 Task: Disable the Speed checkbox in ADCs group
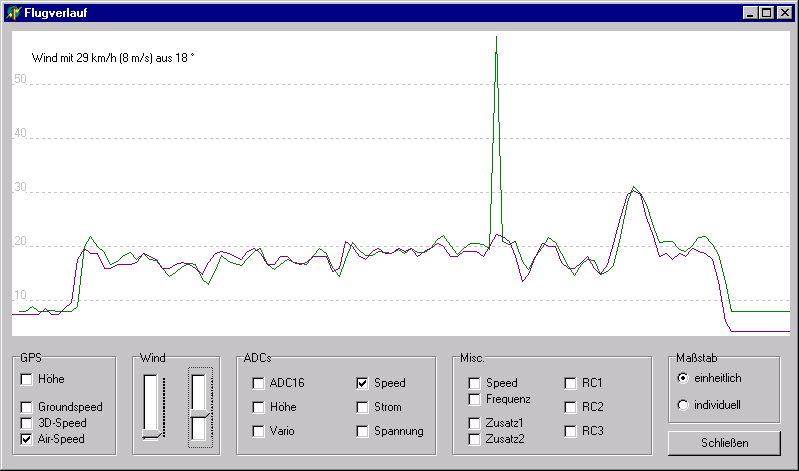[x=363, y=383]
